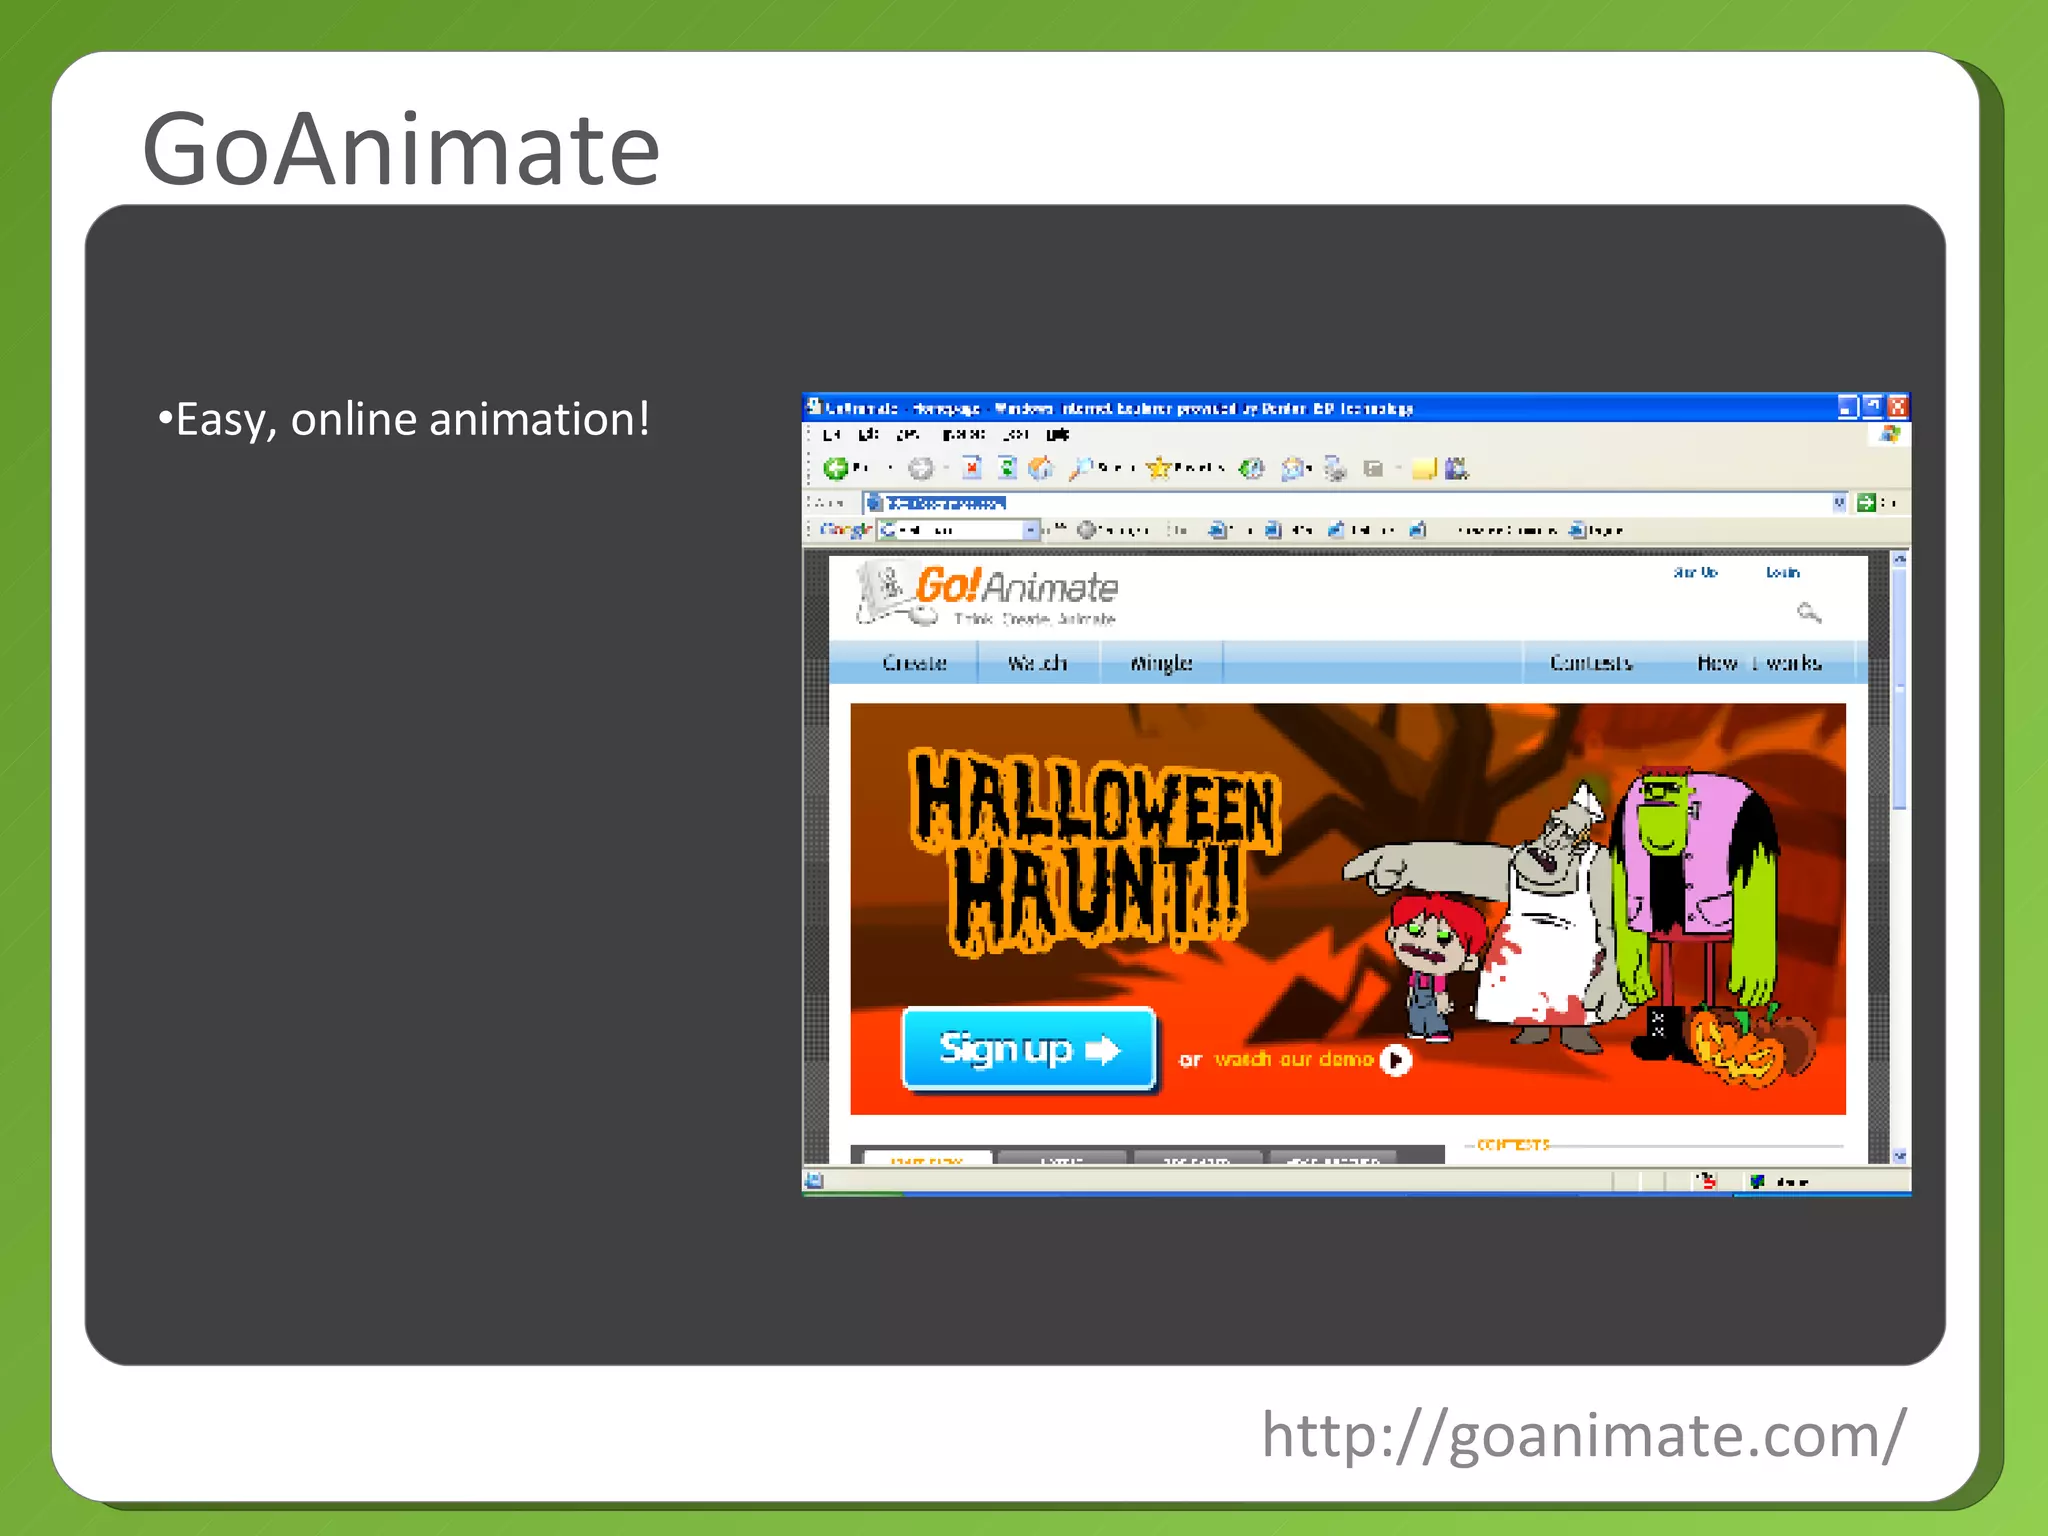Viewport: 2048px width, 1536px height.
Task: Click the GoAnimate slide title
Action: click(x=401, y=149)
